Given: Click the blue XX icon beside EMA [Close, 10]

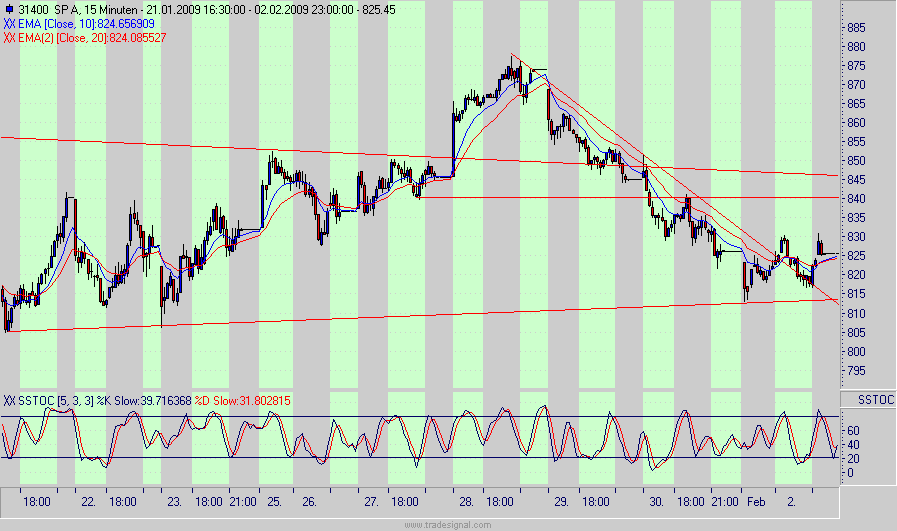Looking at the screenshot, I should pos(10,24).
